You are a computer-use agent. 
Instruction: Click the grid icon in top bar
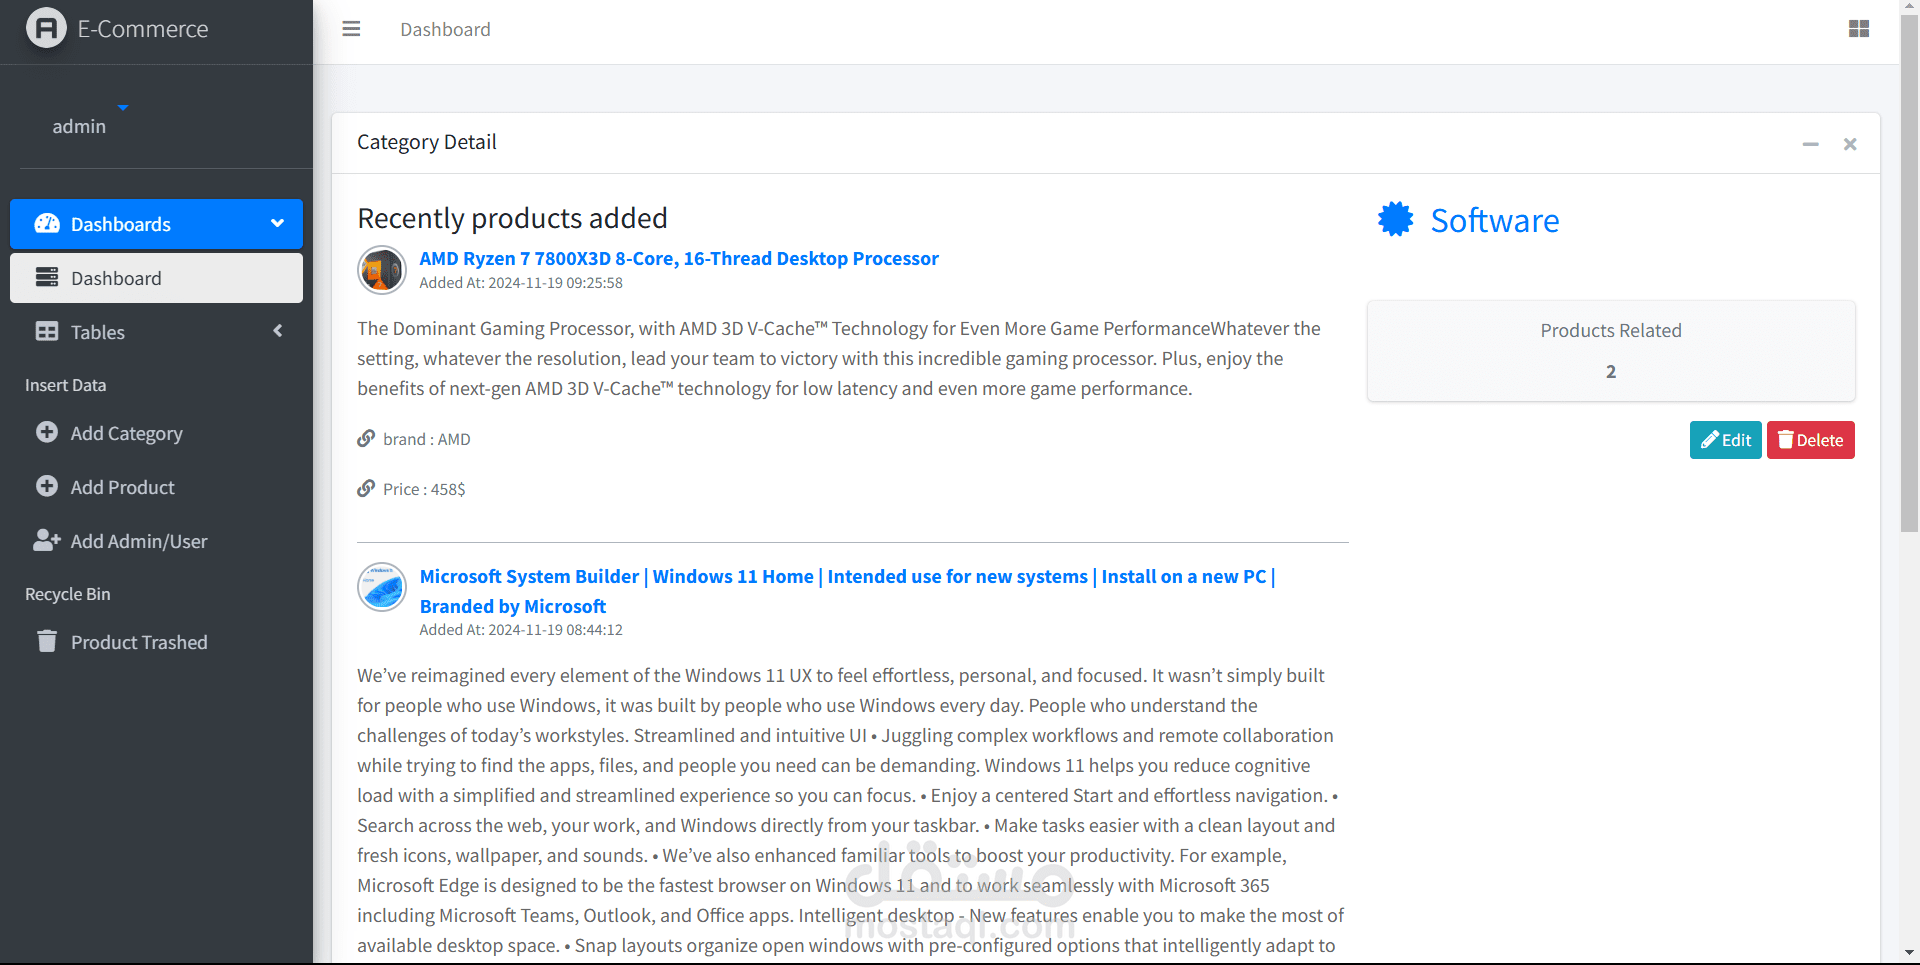[x=1859, y=29]
